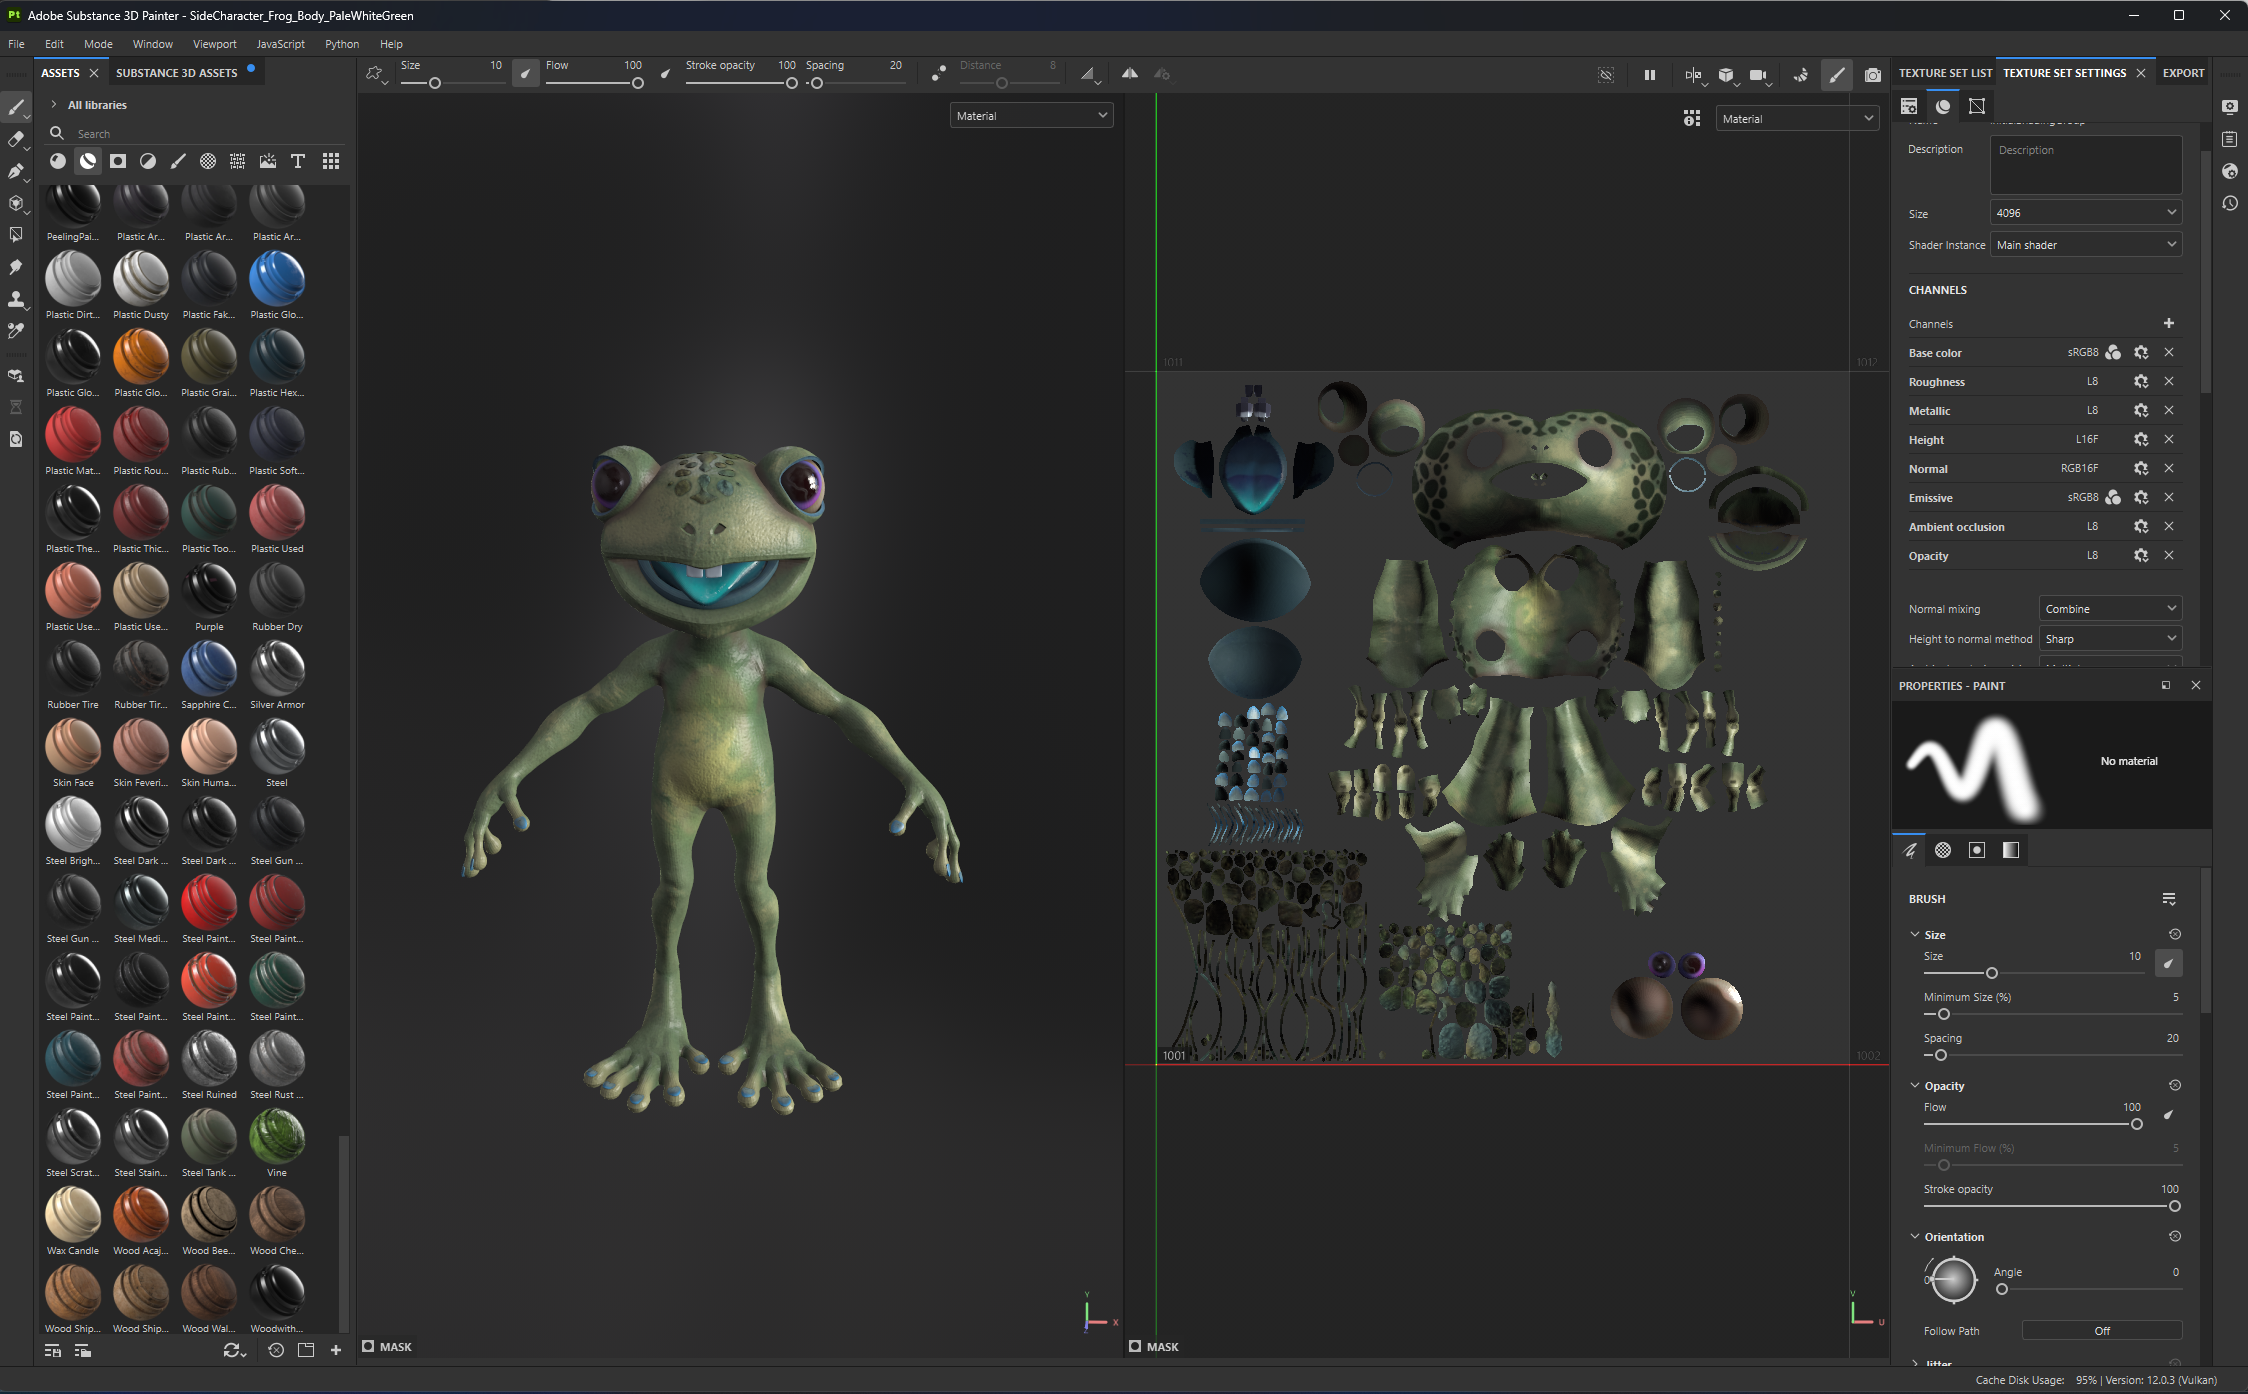Filter assets by Brushes
Image resolution: width=2248 pixels, height=1394 pixels.
[x=178, y=161]
